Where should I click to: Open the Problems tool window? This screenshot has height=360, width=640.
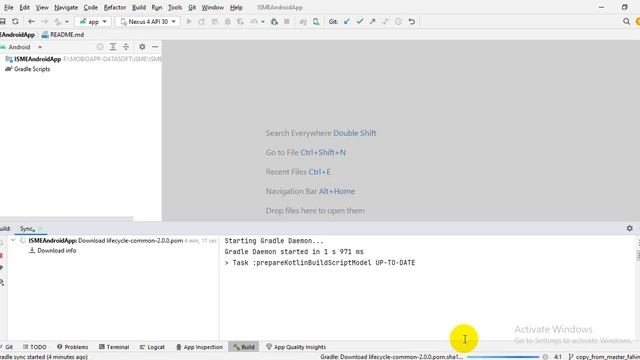tap(73, 347)
